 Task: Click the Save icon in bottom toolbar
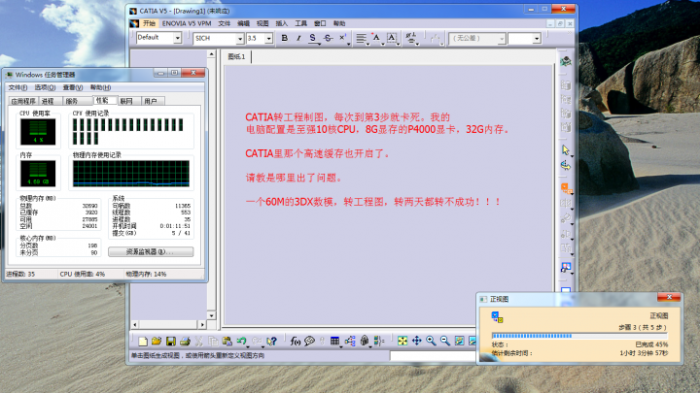pyautogui.click(x=171, y=341)
